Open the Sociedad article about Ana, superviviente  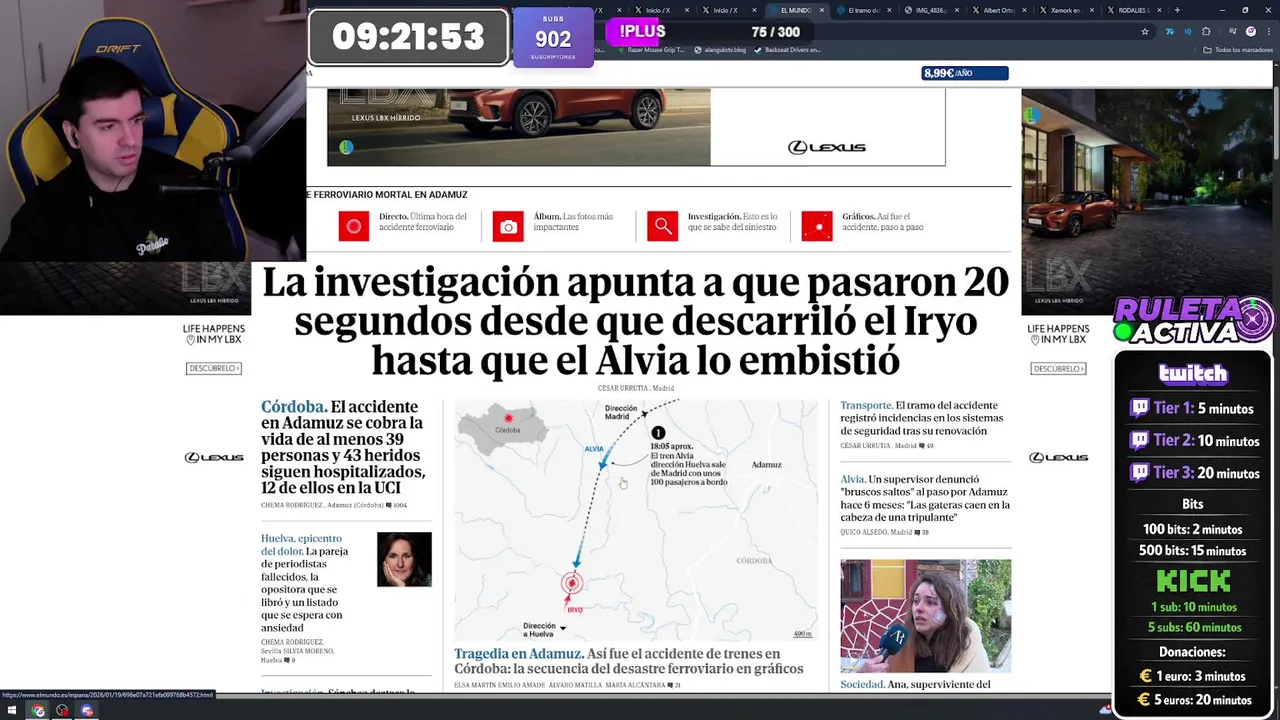(x=915, y=684)
